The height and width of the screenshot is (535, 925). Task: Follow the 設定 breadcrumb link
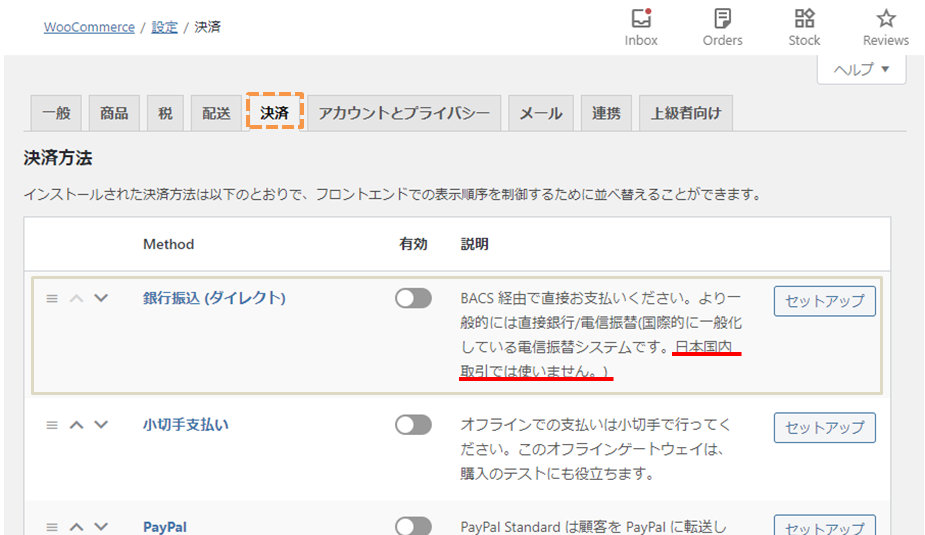point(165,27)
